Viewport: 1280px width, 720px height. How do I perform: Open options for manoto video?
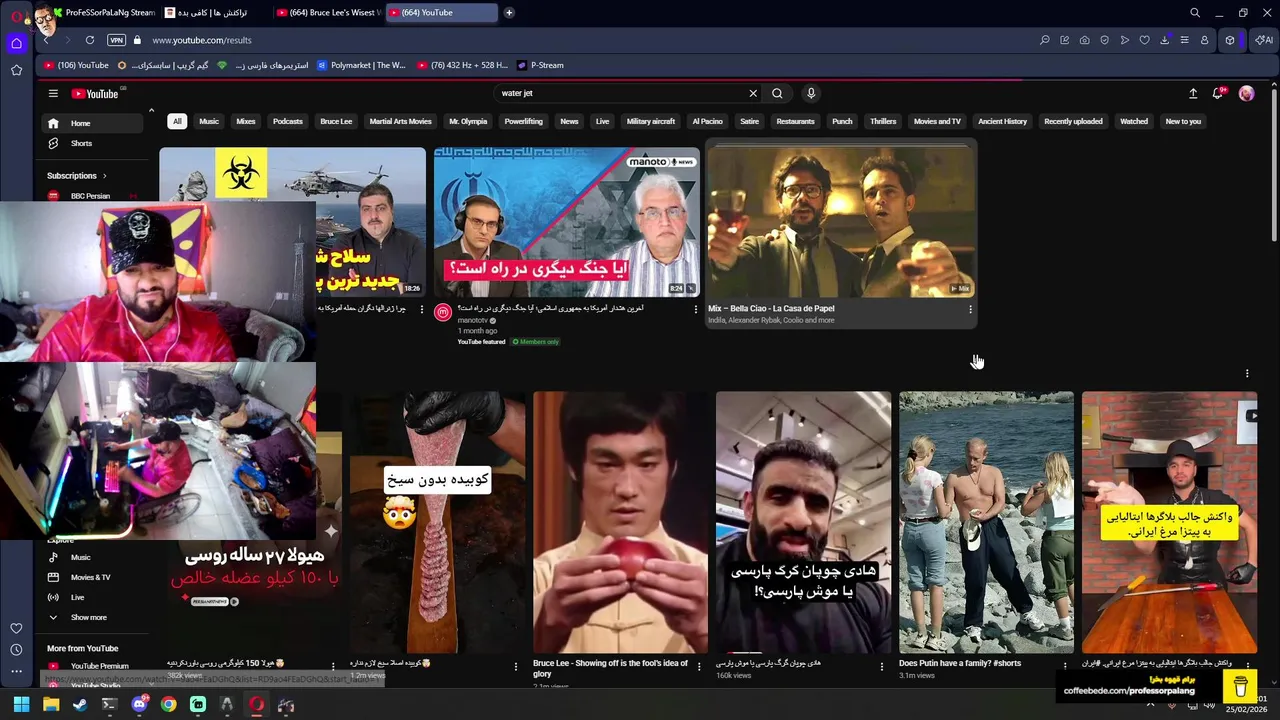point(696,309)
